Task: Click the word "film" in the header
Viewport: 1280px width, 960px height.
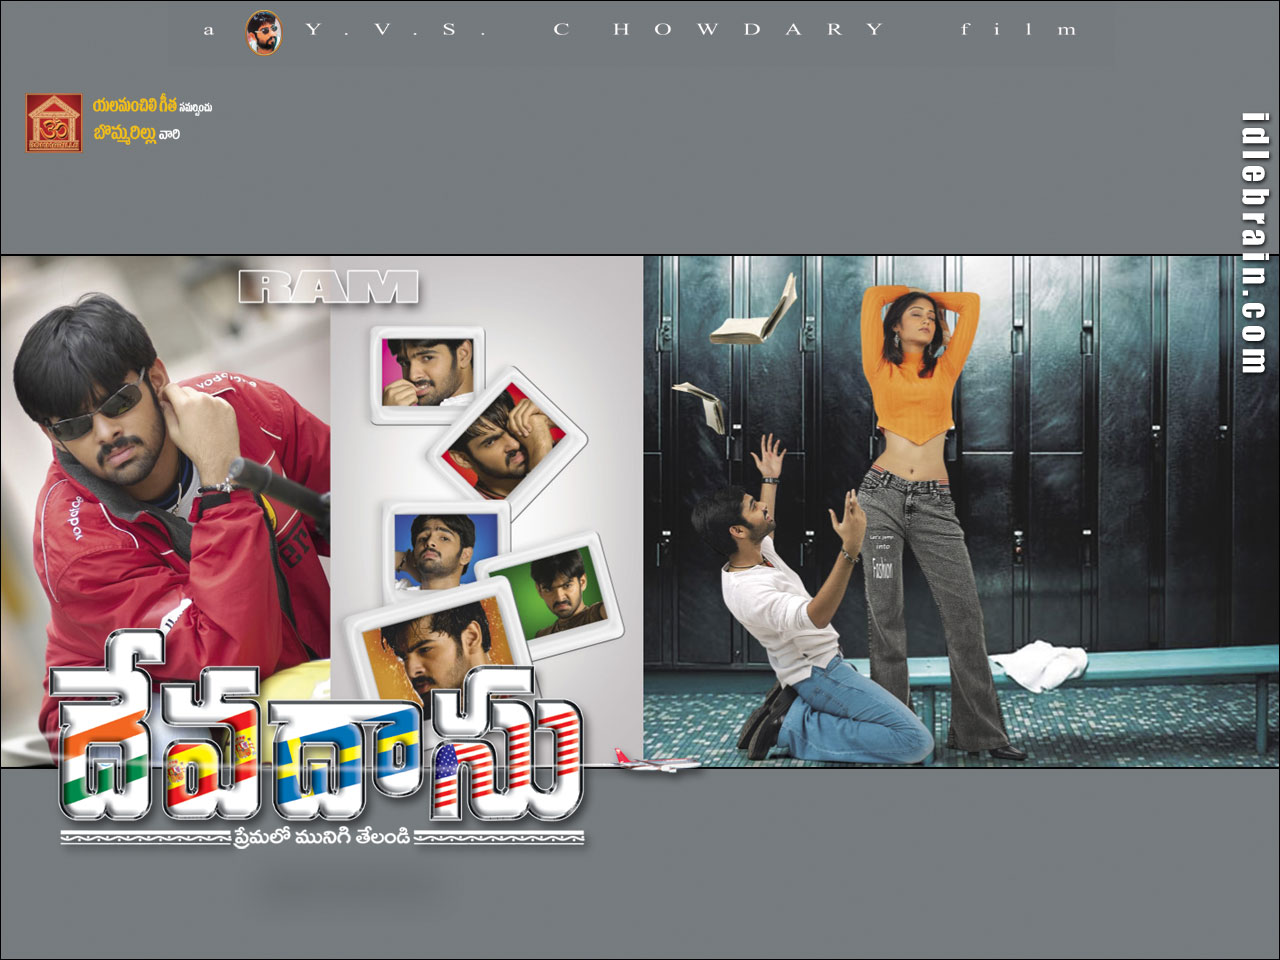Action: (x=1018, y=29)
